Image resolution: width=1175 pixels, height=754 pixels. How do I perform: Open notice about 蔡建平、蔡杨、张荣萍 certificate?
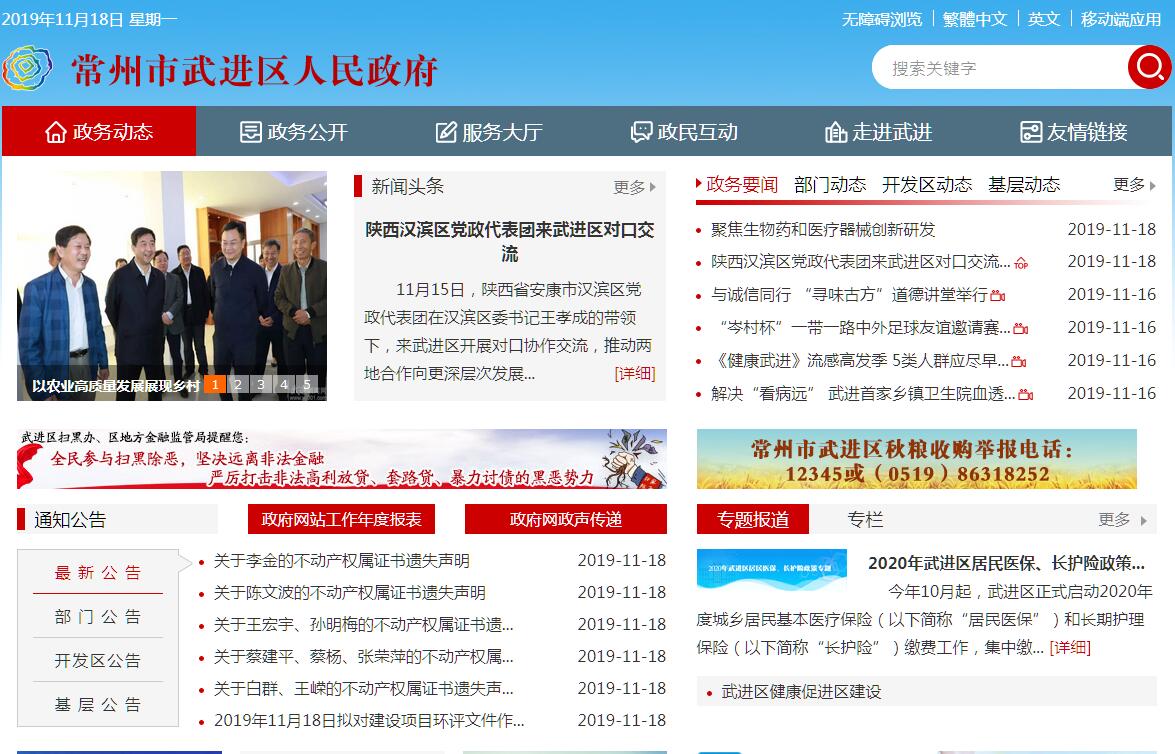(363, 657)
